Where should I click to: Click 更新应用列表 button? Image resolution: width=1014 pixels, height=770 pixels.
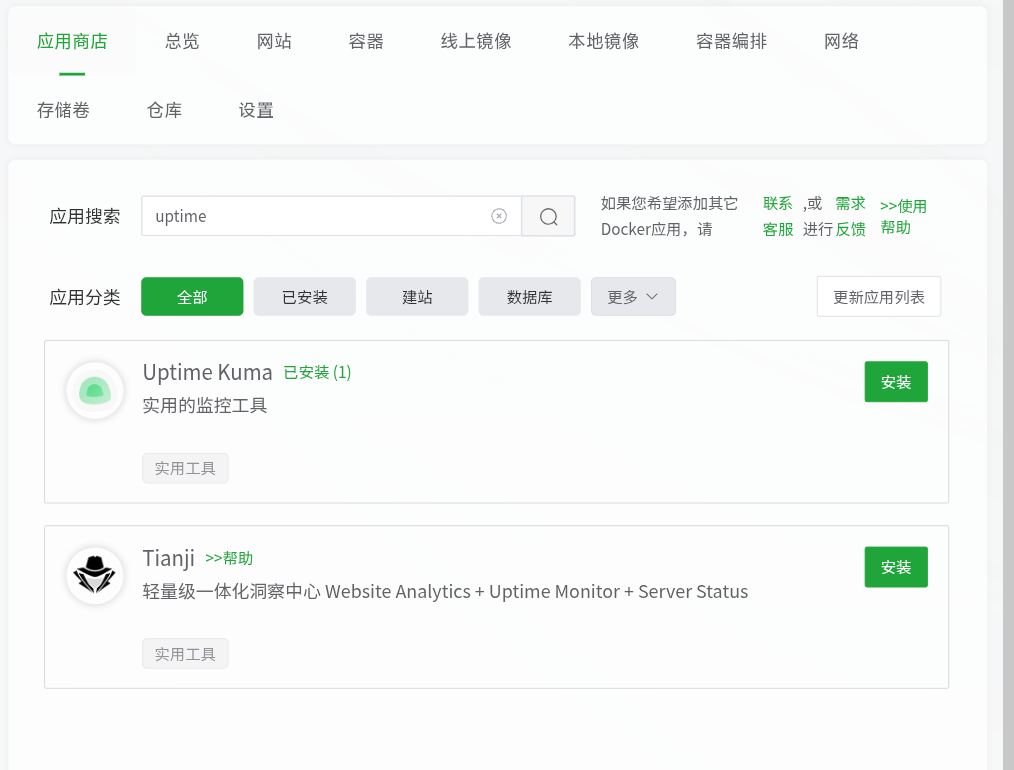point(878,297)
